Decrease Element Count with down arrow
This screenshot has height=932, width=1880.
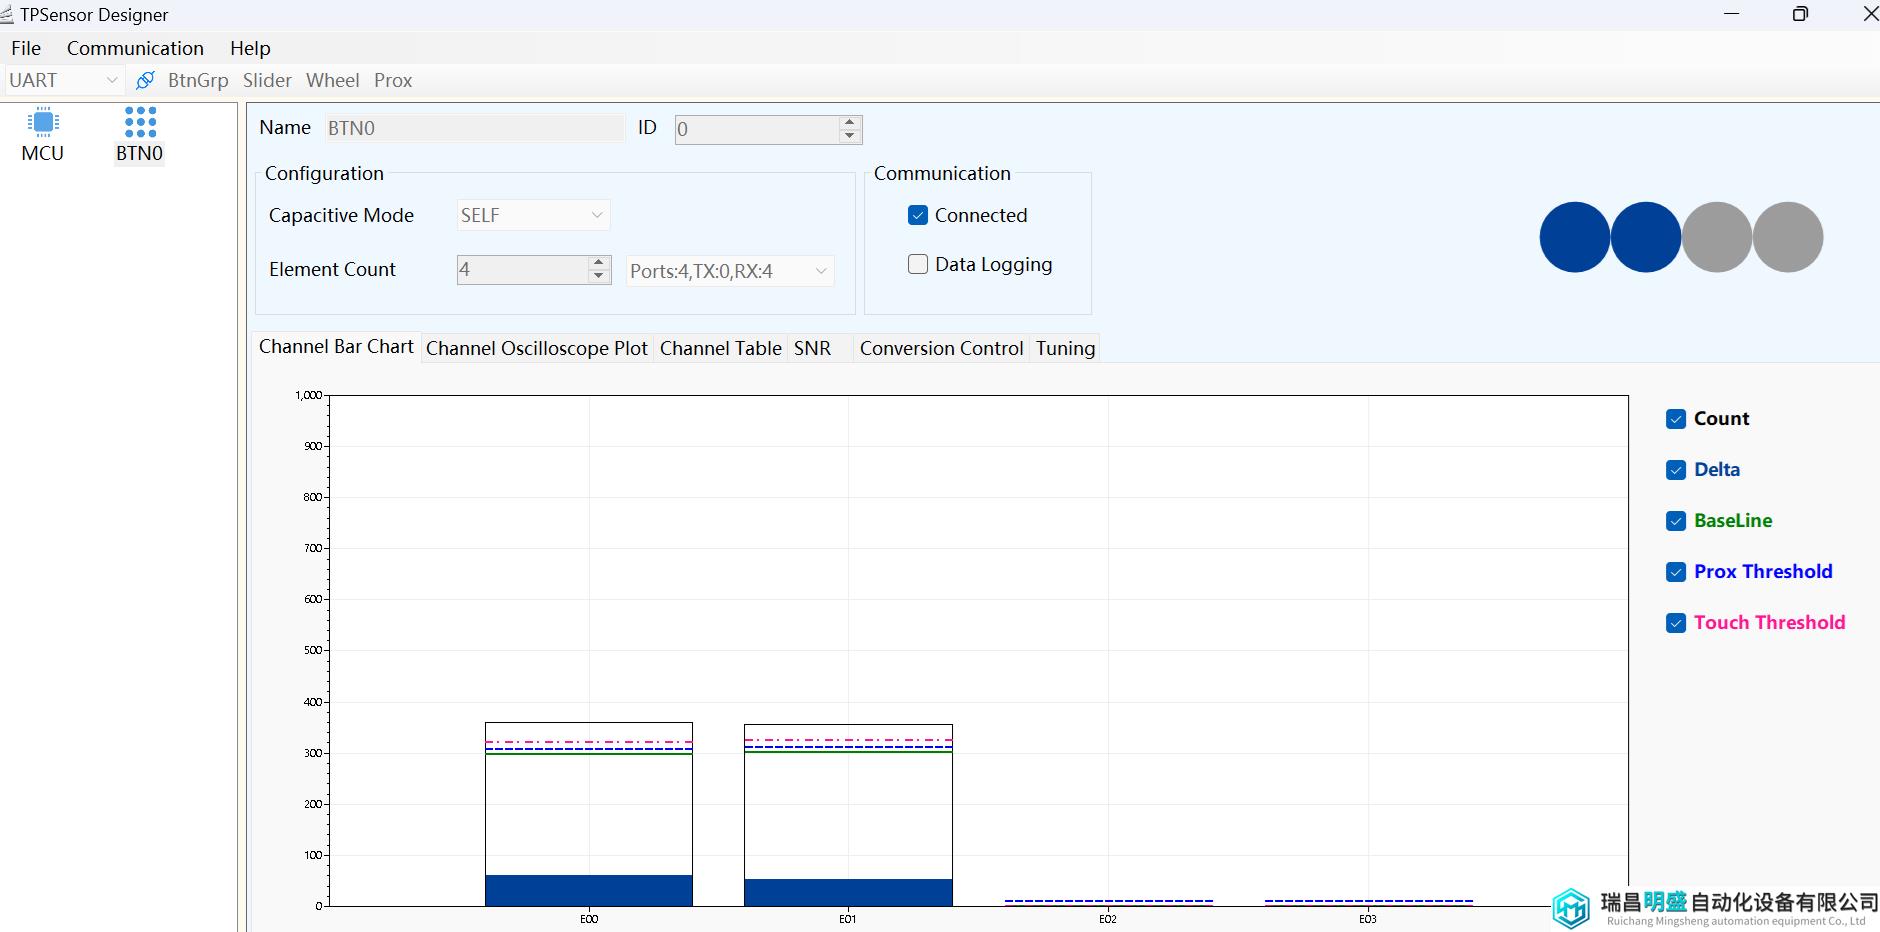pyautogui.click(x=599, y=276)
